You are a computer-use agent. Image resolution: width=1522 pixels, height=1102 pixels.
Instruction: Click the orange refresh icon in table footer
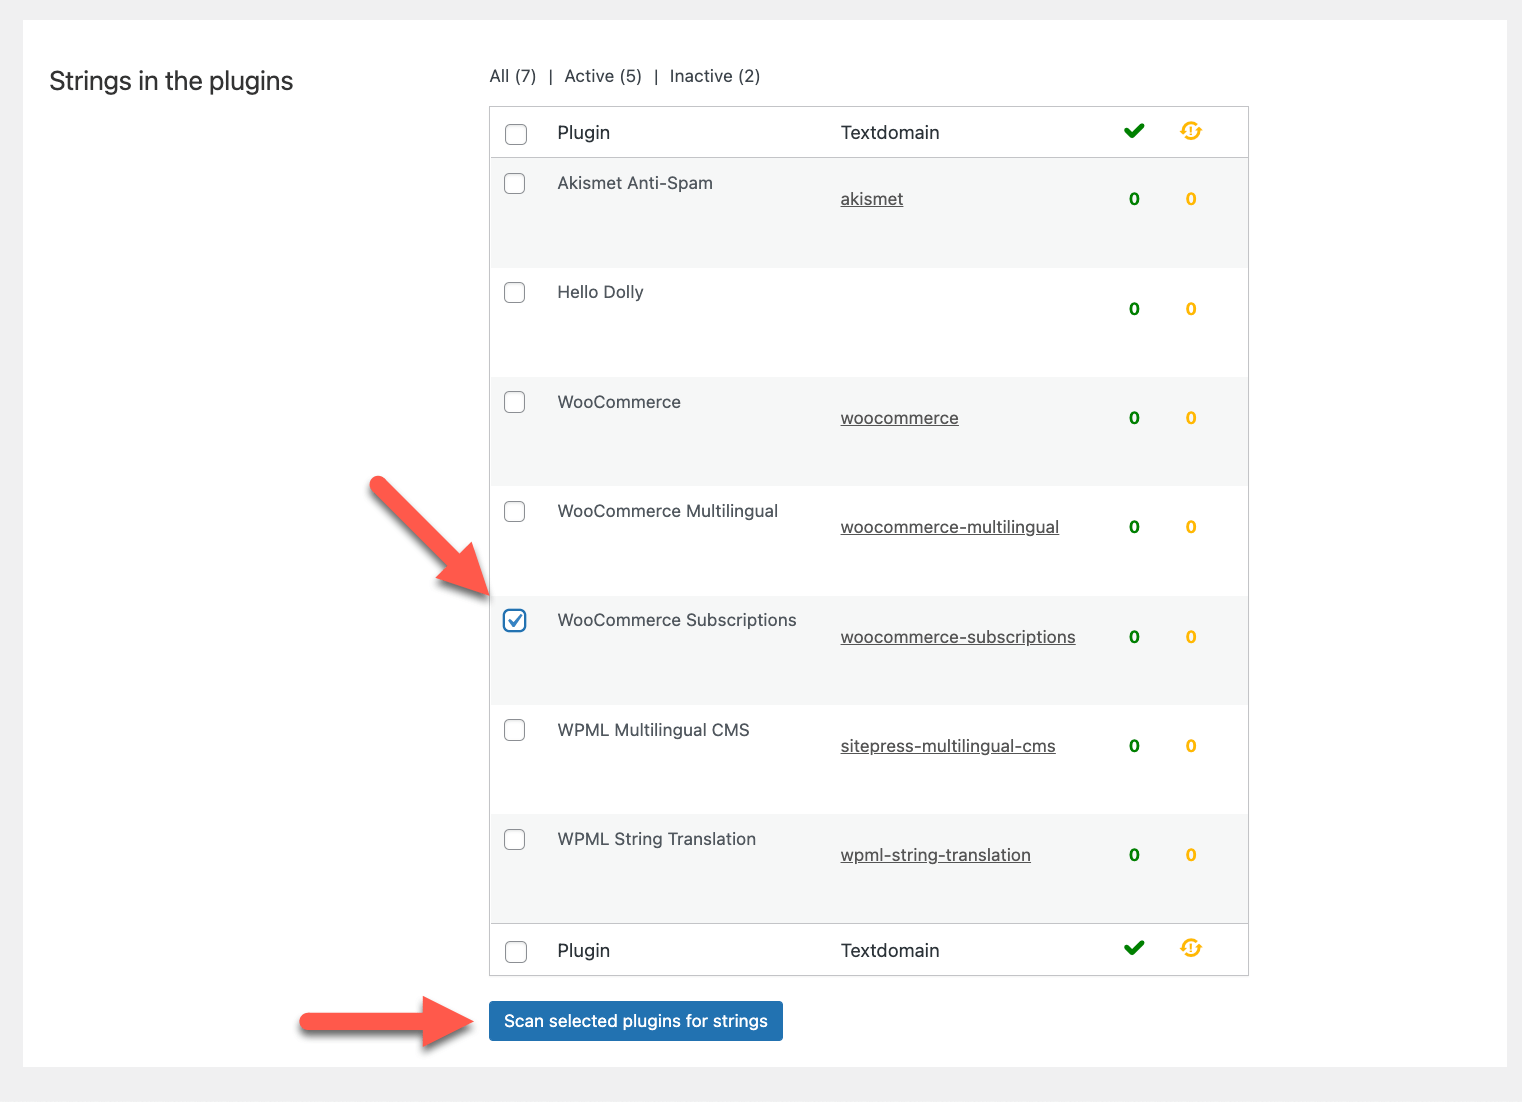(1191, 948)
